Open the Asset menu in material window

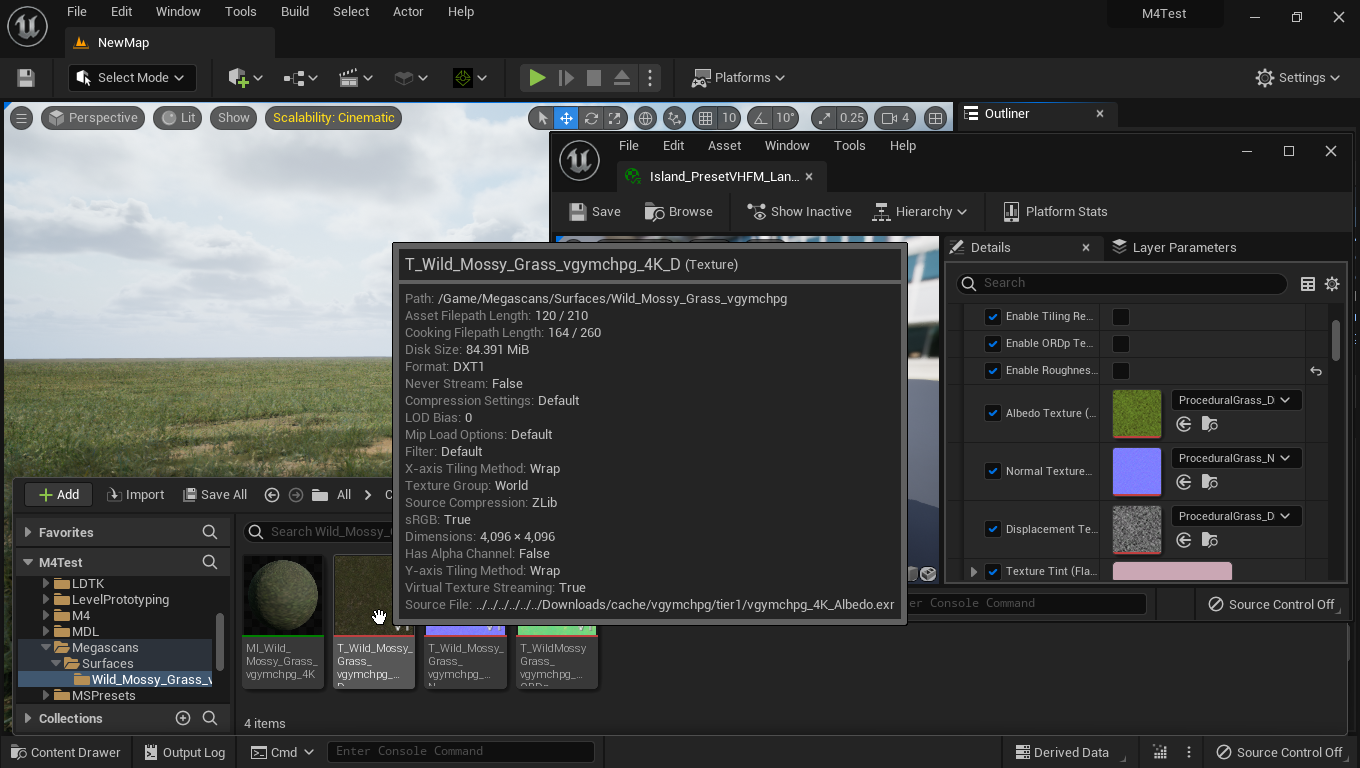click(724, 146)
